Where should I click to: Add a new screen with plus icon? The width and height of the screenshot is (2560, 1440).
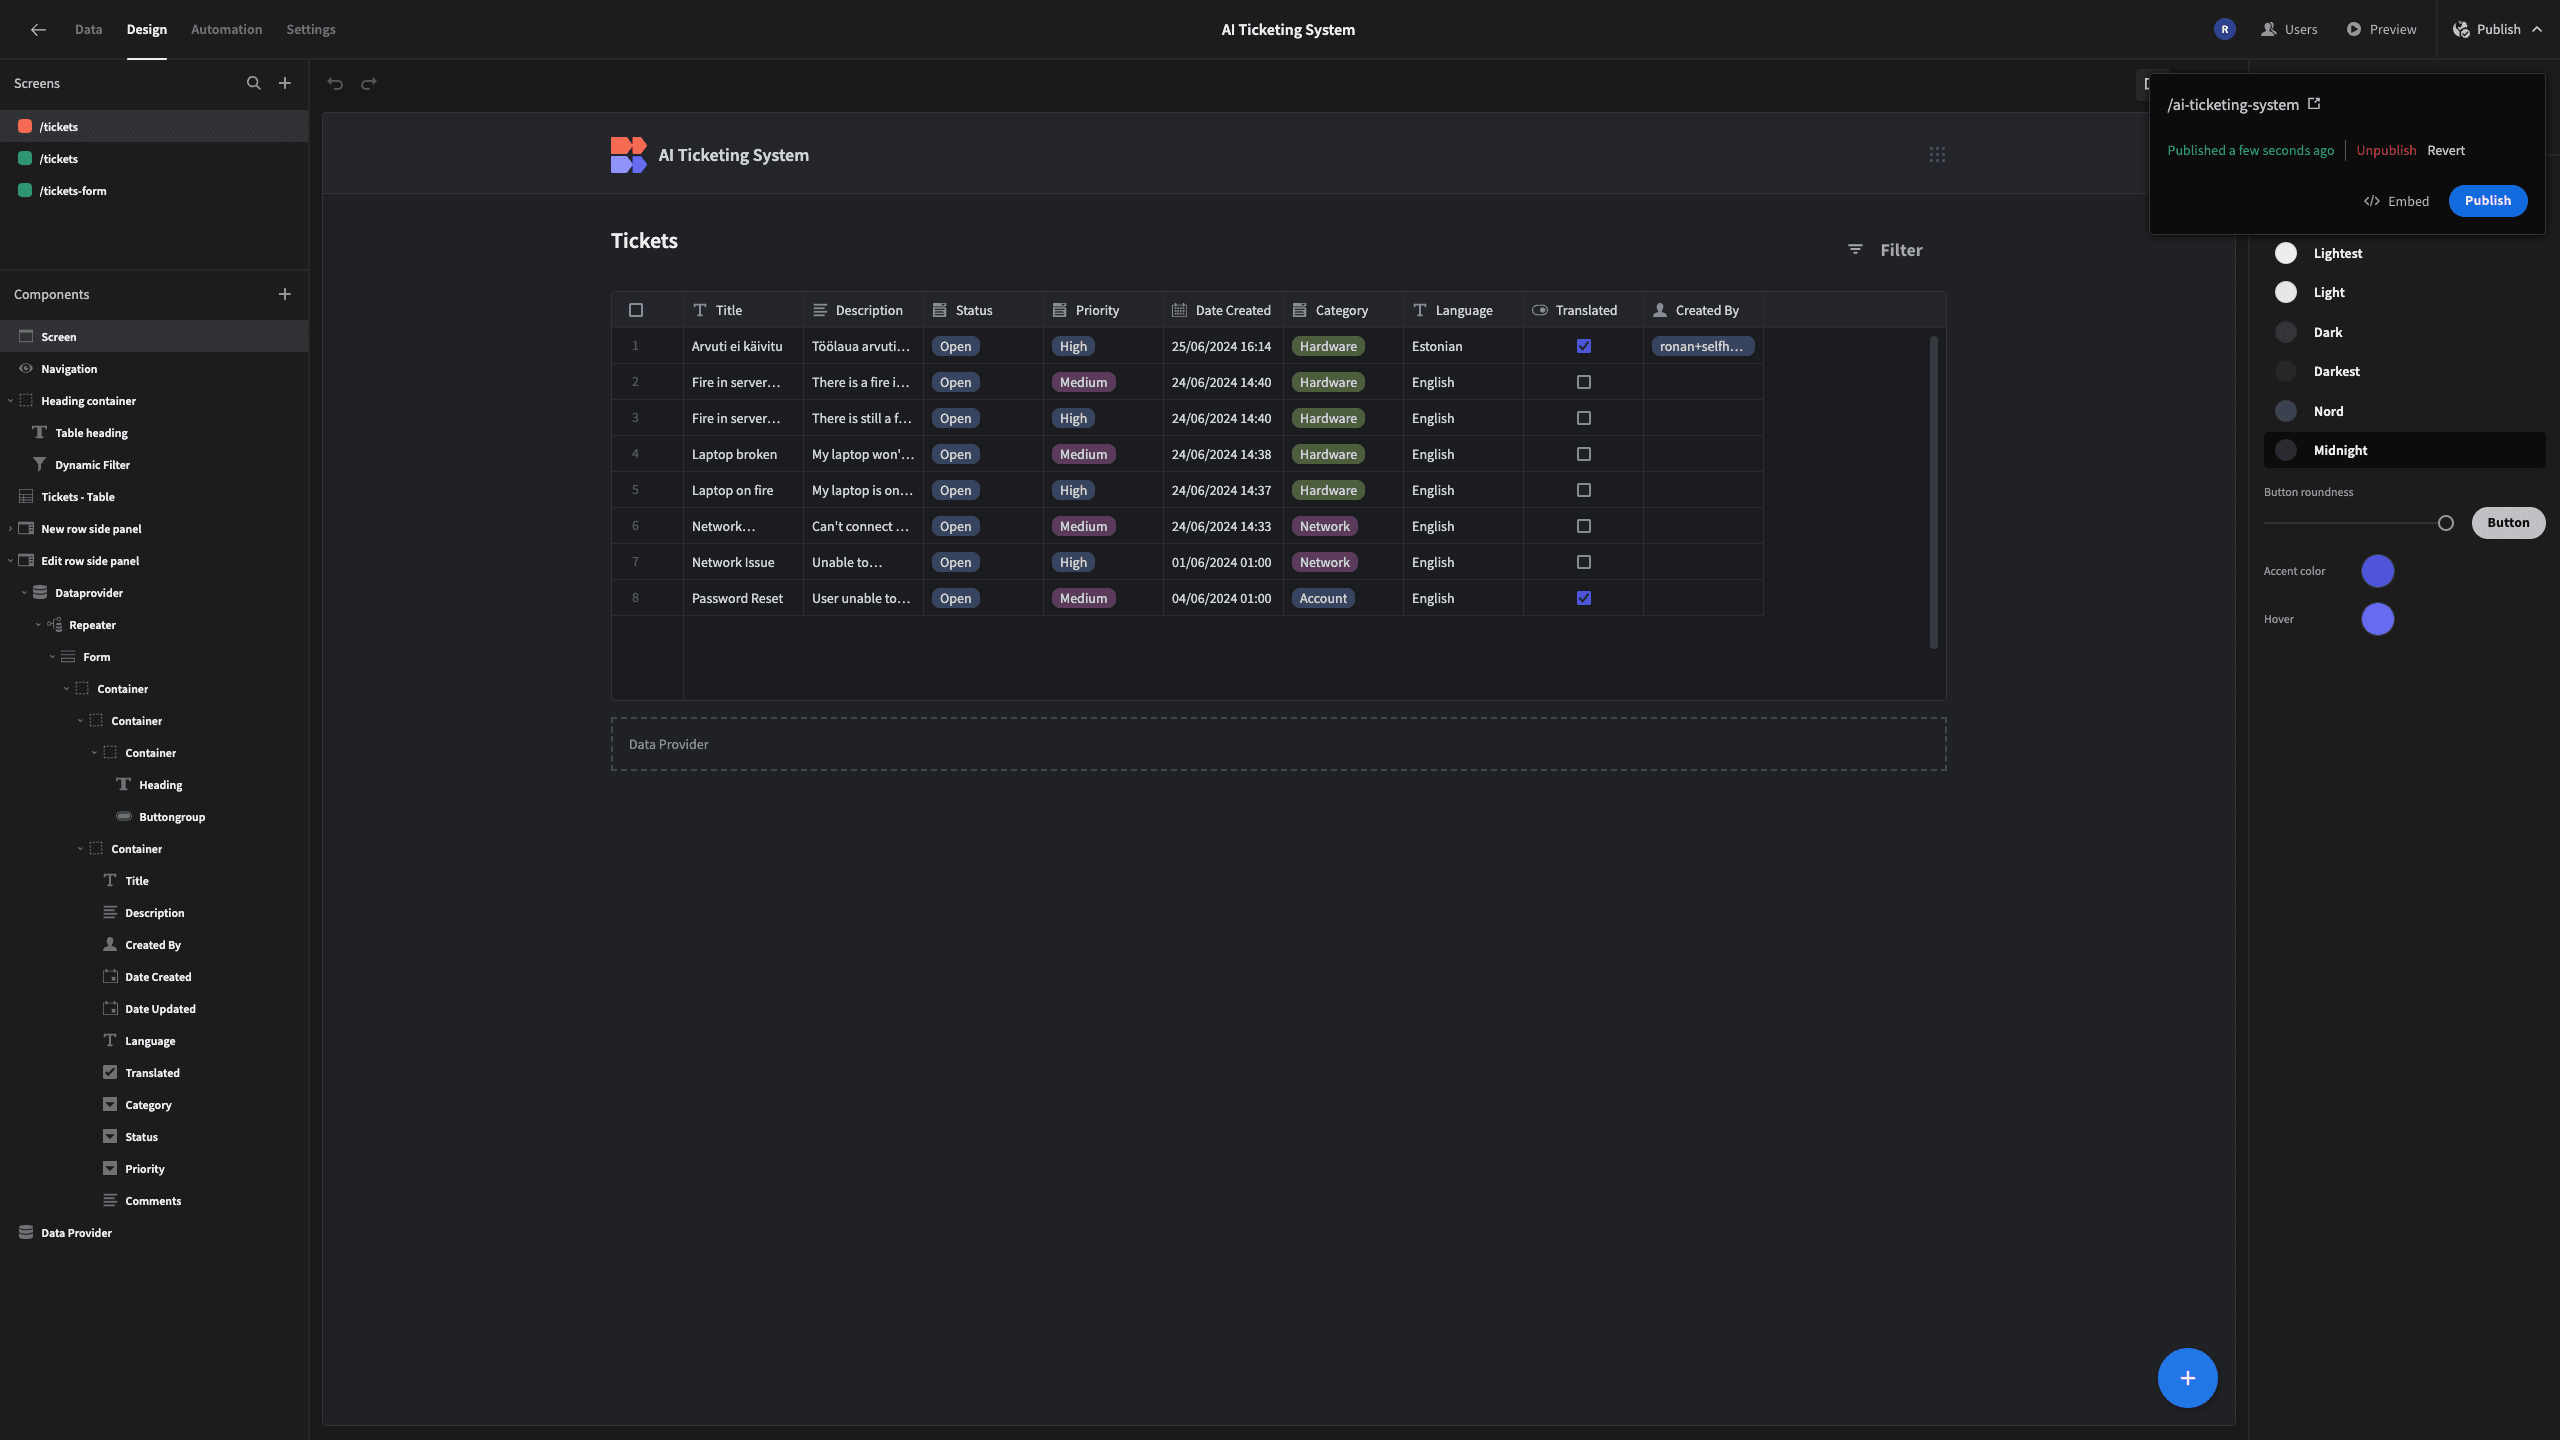[x=285, y=83]
